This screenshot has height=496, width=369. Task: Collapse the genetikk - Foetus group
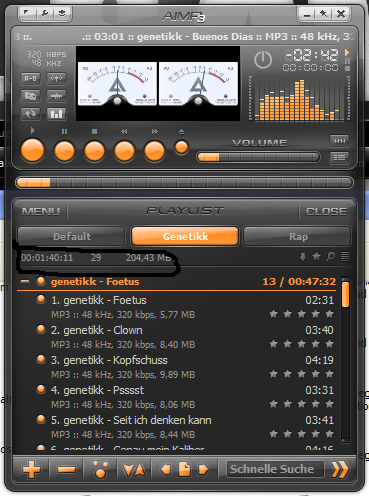point(25,282)
